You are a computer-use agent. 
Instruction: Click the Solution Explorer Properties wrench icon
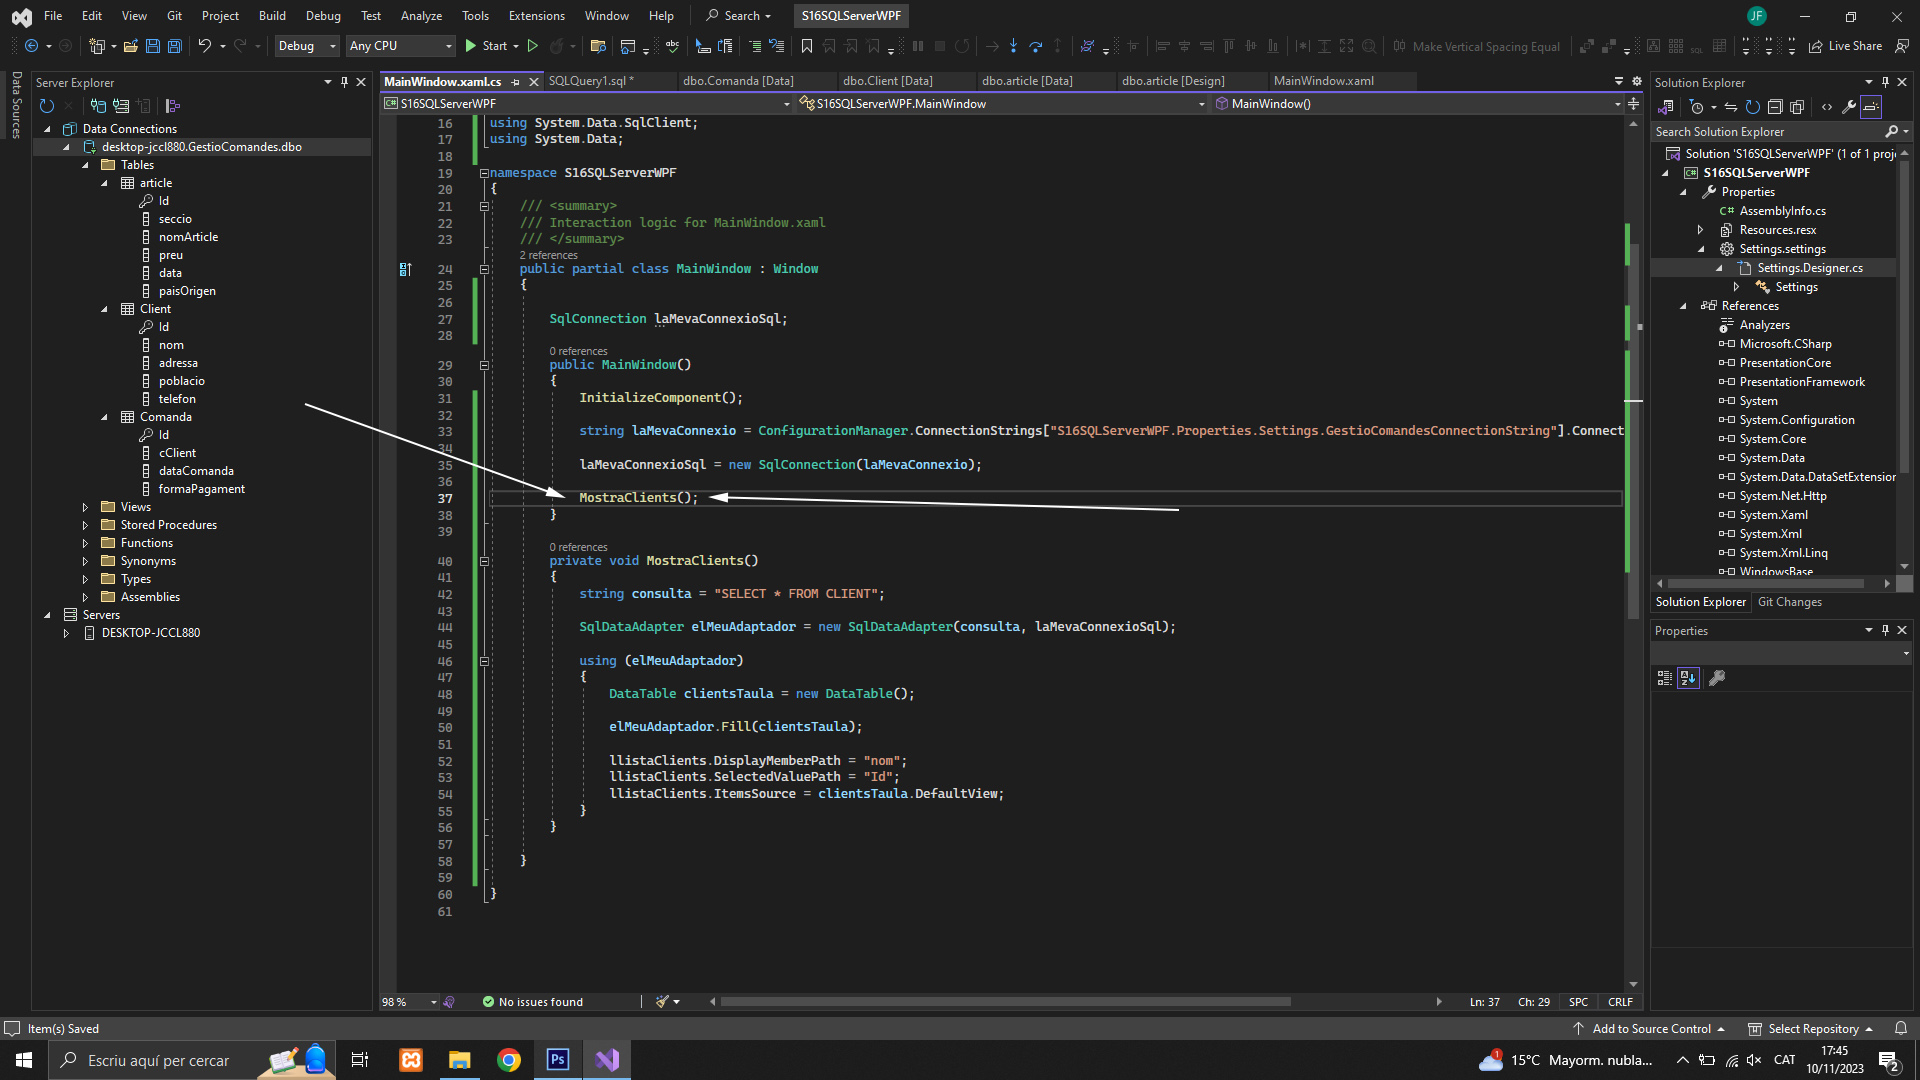coord(1848,107)
